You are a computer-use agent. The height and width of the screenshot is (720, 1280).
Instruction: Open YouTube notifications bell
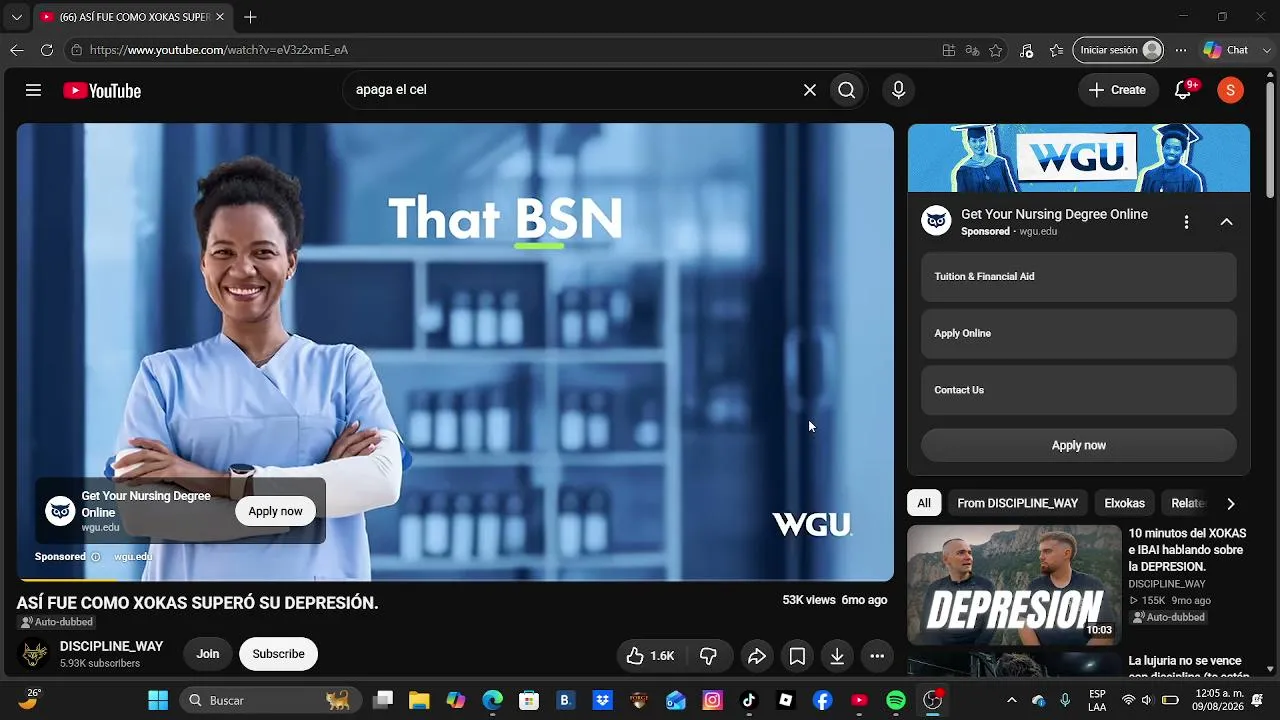pos(1183,90)
